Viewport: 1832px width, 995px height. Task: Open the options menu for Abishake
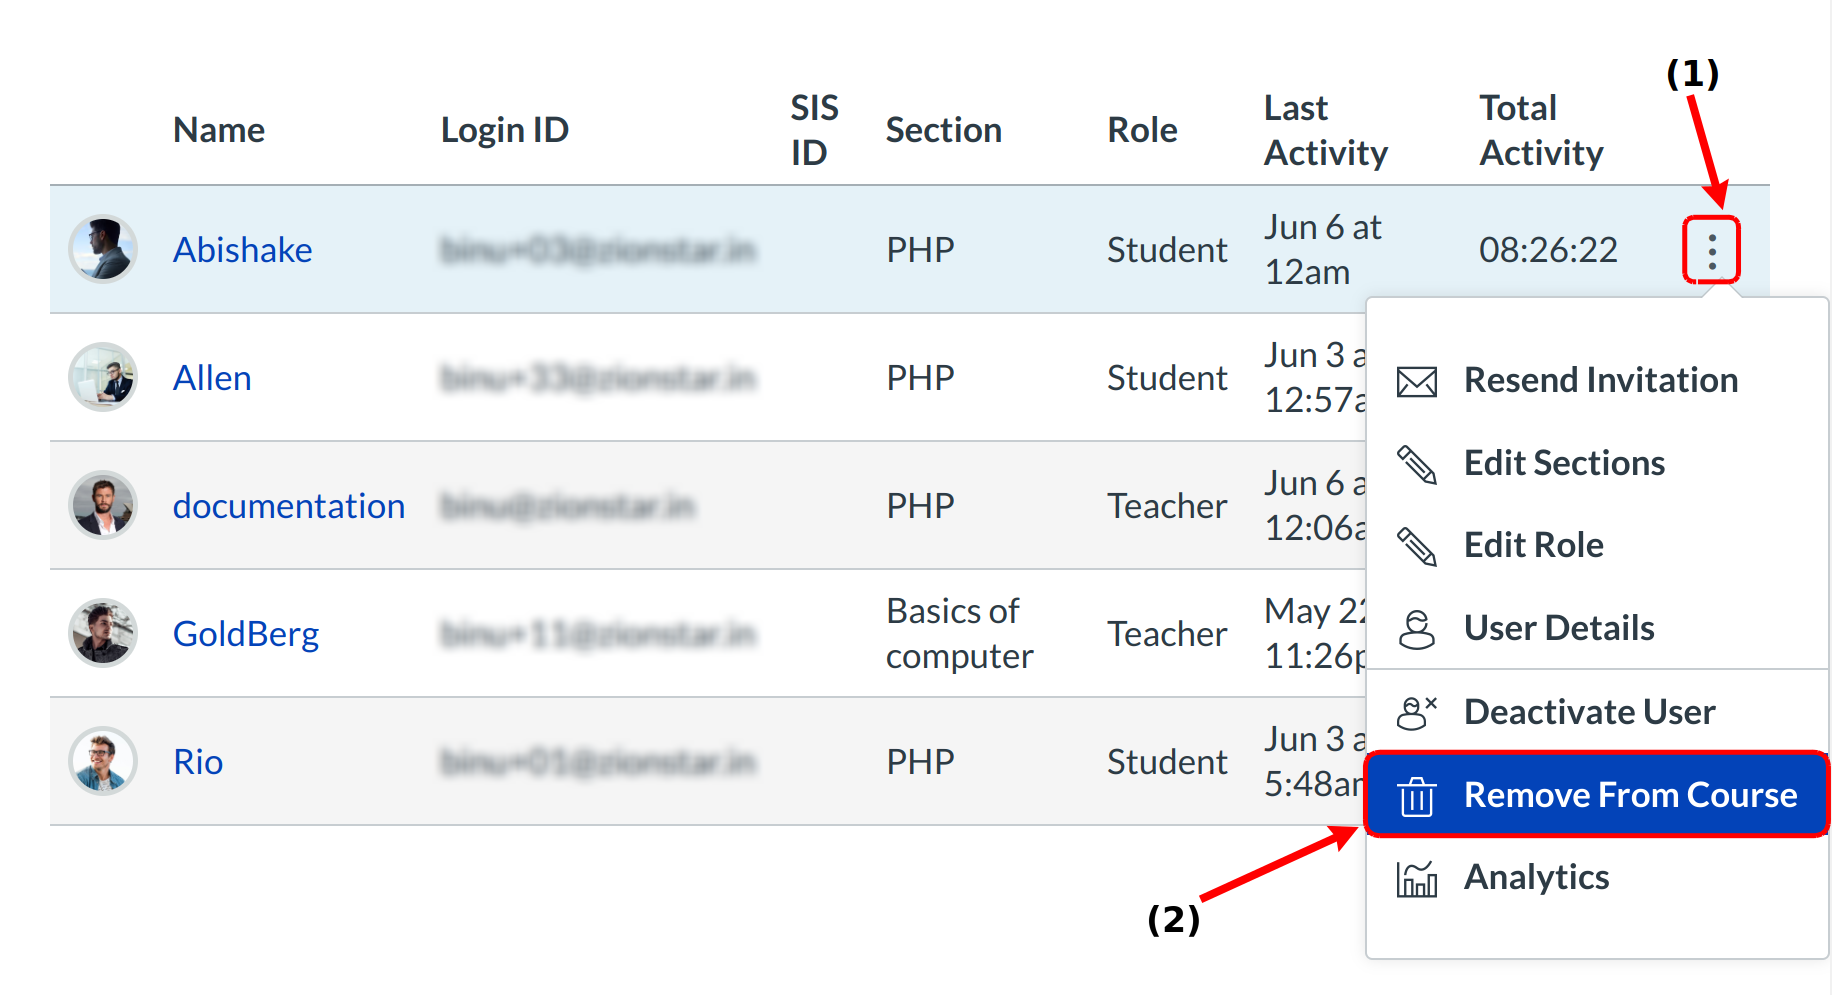click(1711, 250)
